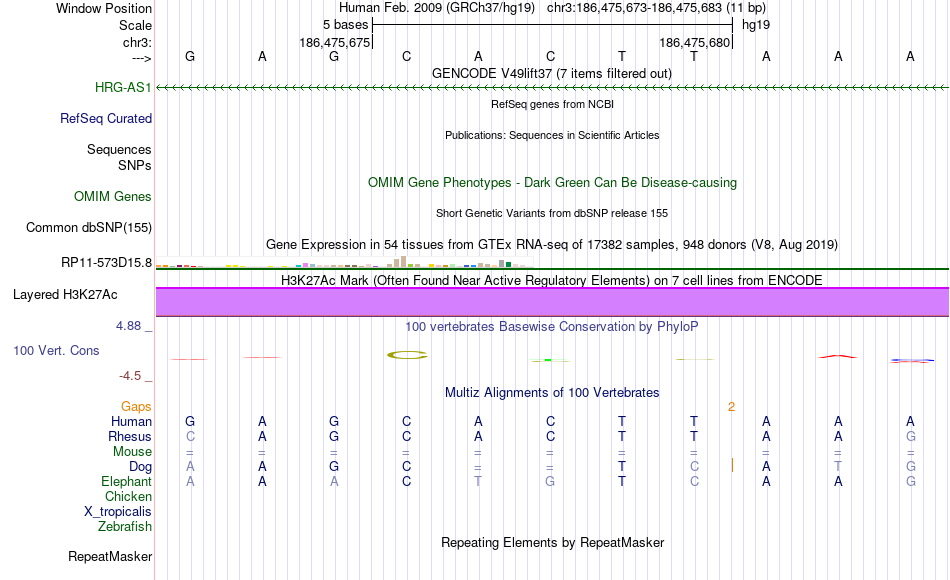Click the -4.5 PhyloP lower scale value
The height and width of the screenshot is (580, 950).
pyautogui.click(x=130, y=376)
